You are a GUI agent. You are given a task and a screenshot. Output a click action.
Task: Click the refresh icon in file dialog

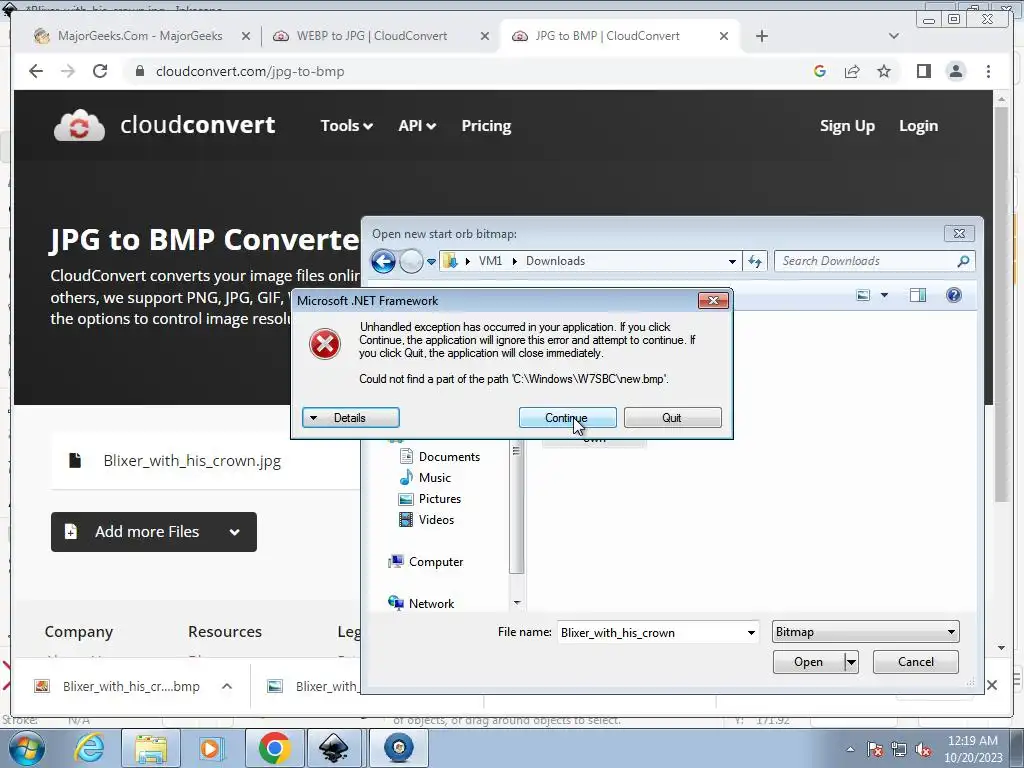[x=755, y=261]
